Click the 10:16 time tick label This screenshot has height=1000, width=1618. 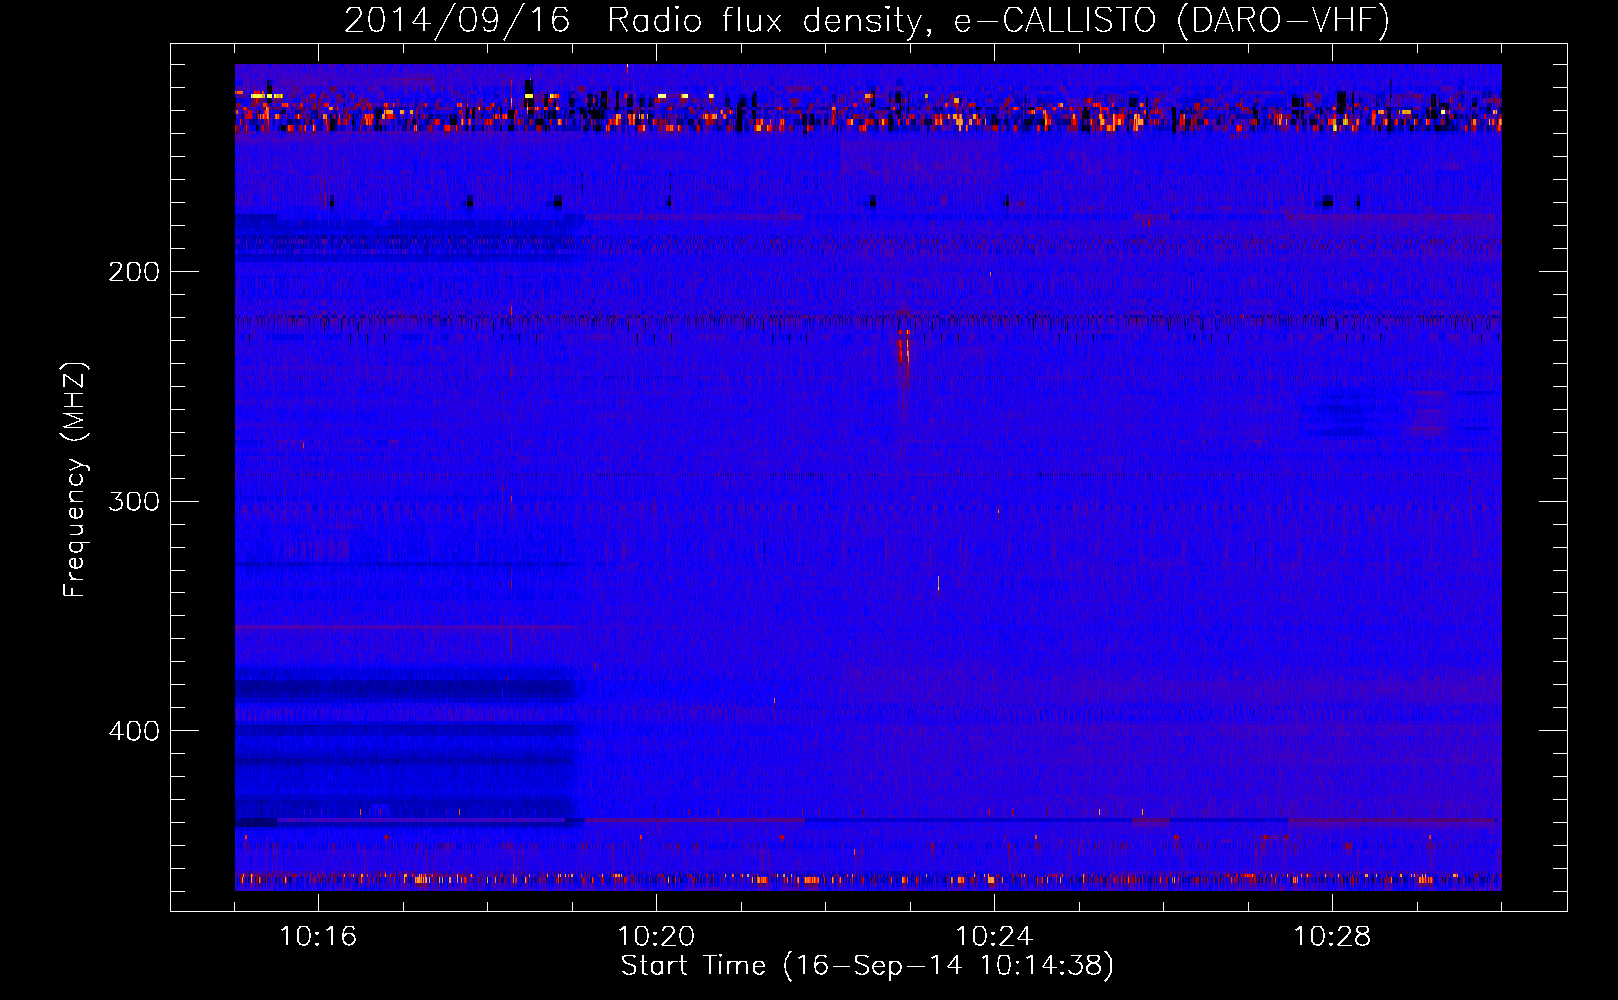tap(318, 937)
